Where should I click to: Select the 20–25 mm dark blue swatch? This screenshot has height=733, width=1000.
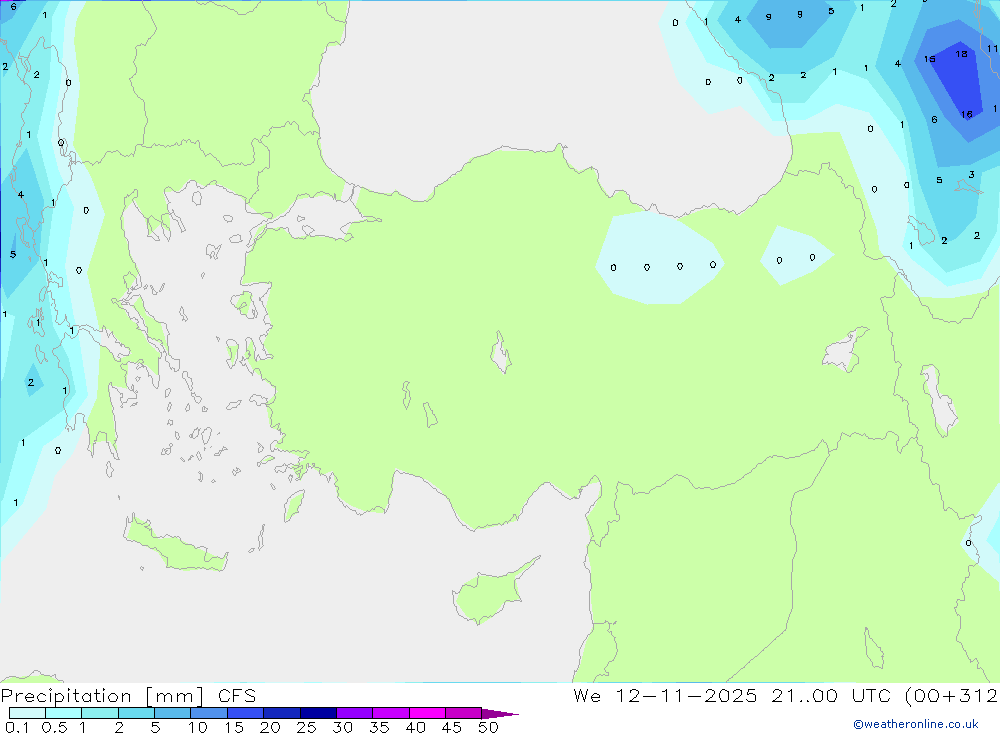(x=281, y=713)
